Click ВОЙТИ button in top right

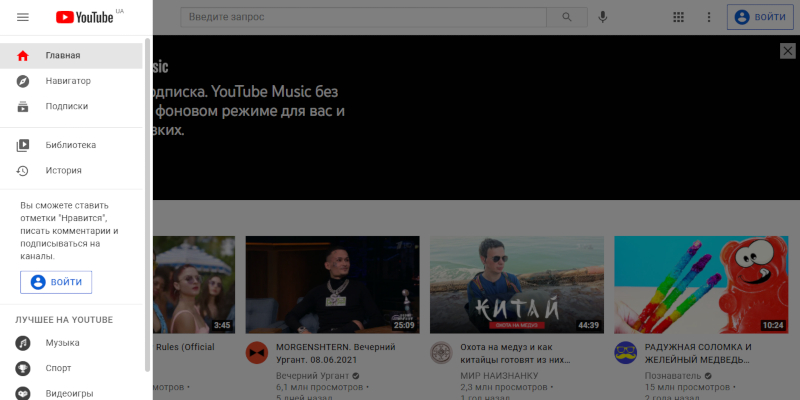pyautogui.click(x=759, y=17)
